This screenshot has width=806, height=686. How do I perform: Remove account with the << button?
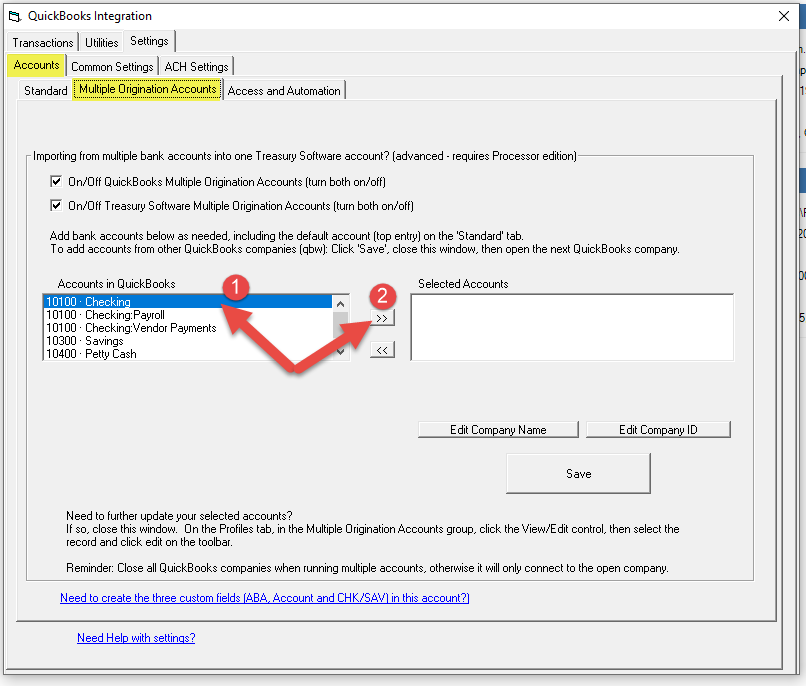tap(382, 350)
